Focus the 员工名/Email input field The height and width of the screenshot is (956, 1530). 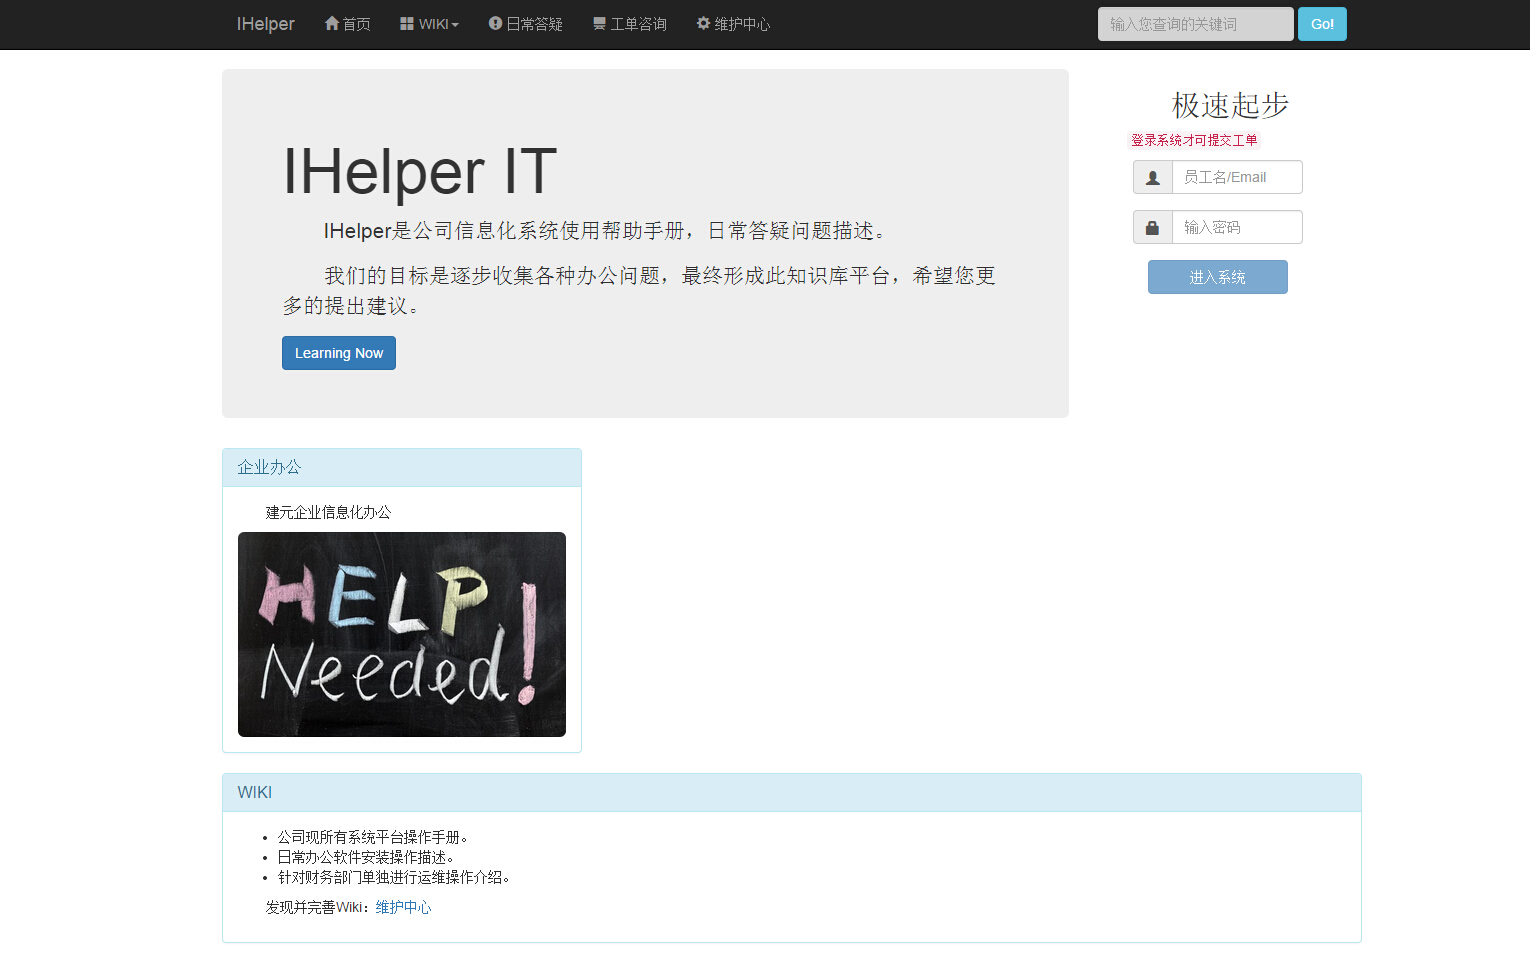click(x=1237, y=177)
